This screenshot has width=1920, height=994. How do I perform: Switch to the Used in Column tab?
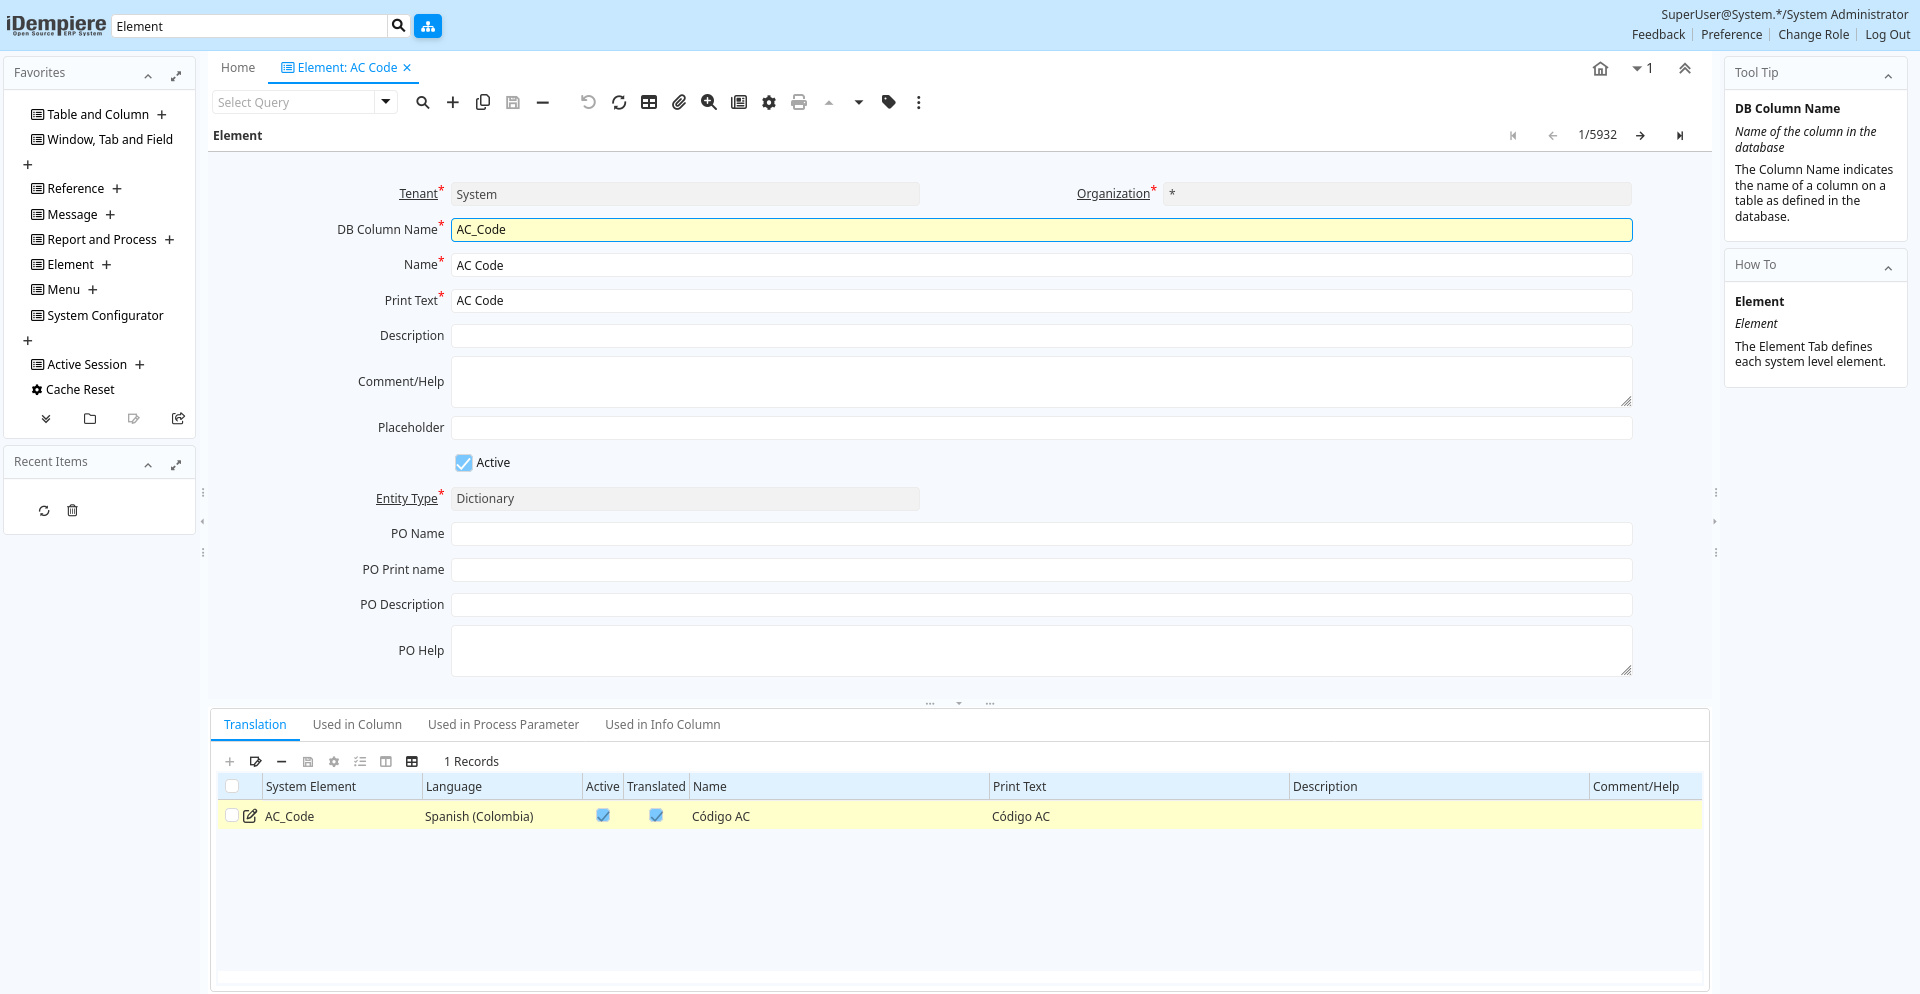[x=357, y=725]
